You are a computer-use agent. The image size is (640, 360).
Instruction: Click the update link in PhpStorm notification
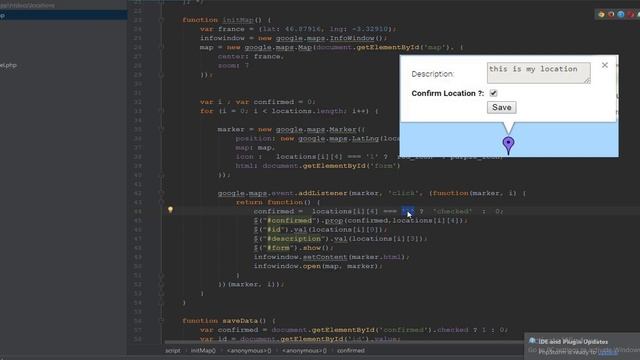coord(607,353)
